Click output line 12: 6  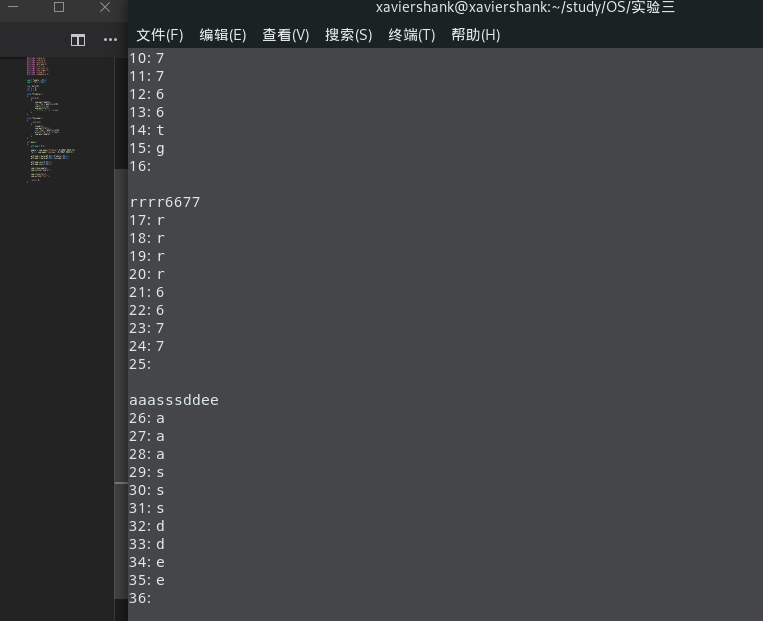[x=146, y=94]
